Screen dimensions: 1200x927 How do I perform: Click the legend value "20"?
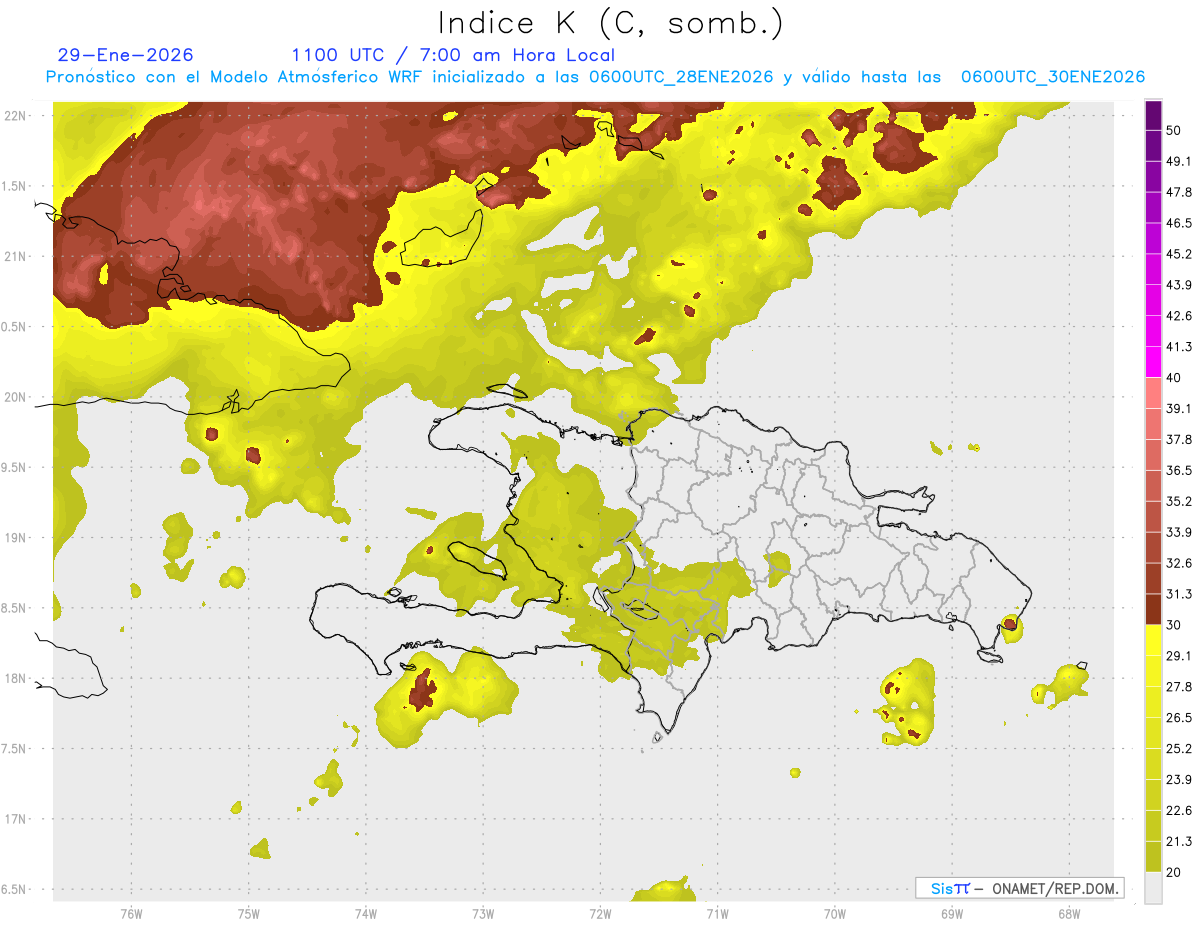point(1174,873)
